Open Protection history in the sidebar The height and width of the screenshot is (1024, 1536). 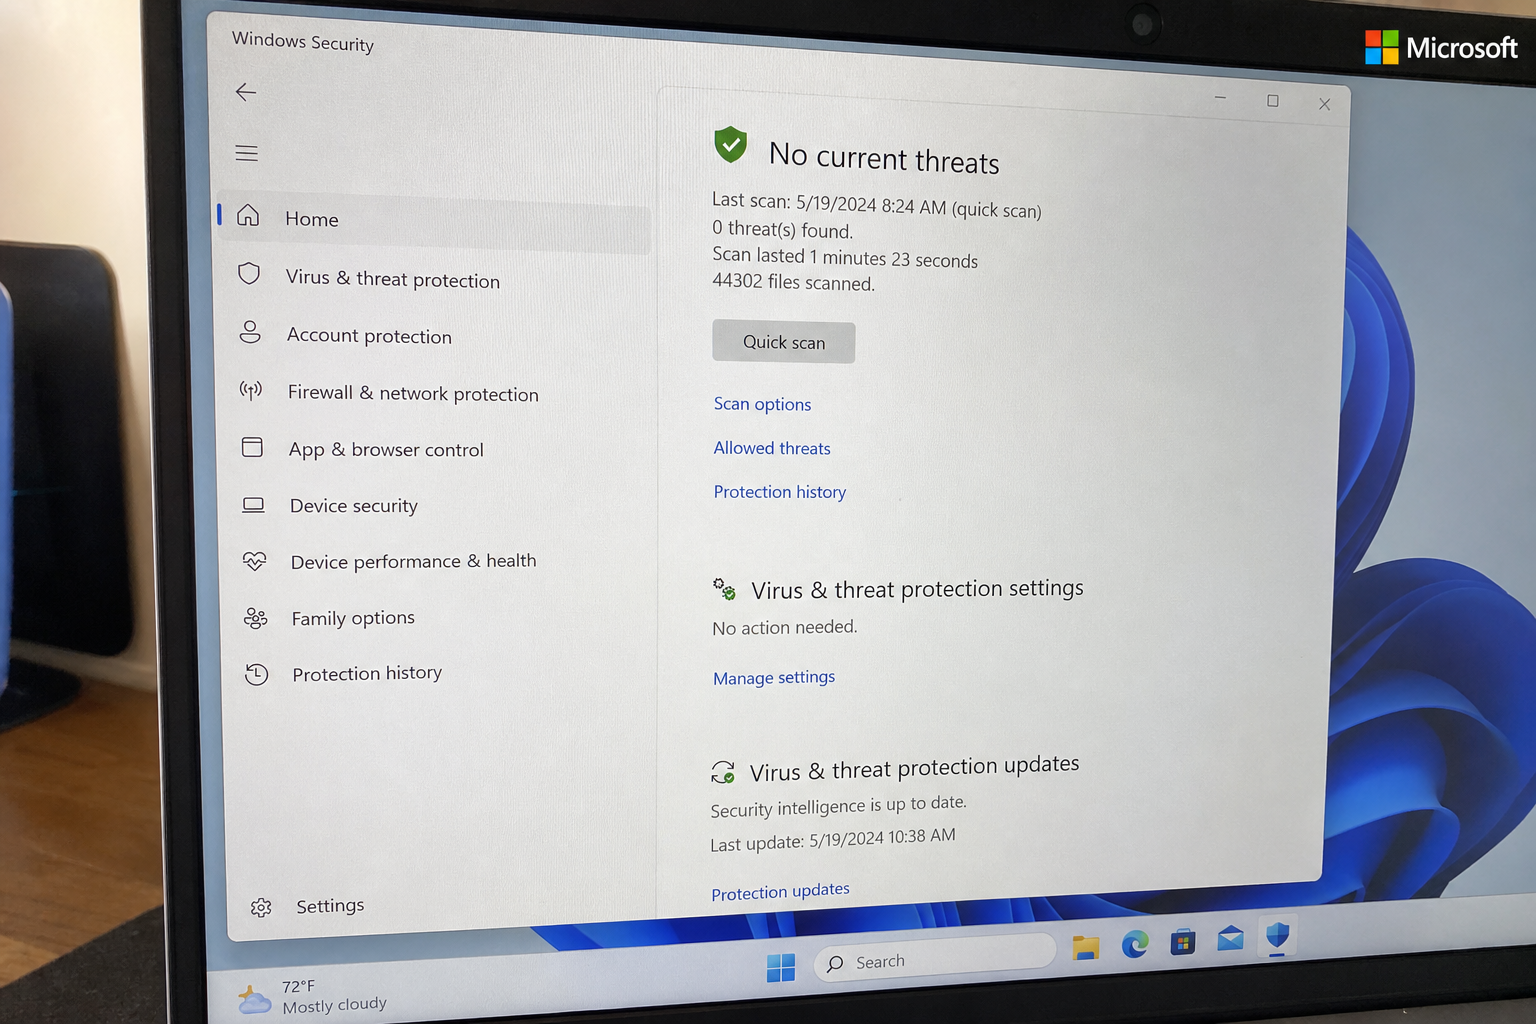(367, 674)
